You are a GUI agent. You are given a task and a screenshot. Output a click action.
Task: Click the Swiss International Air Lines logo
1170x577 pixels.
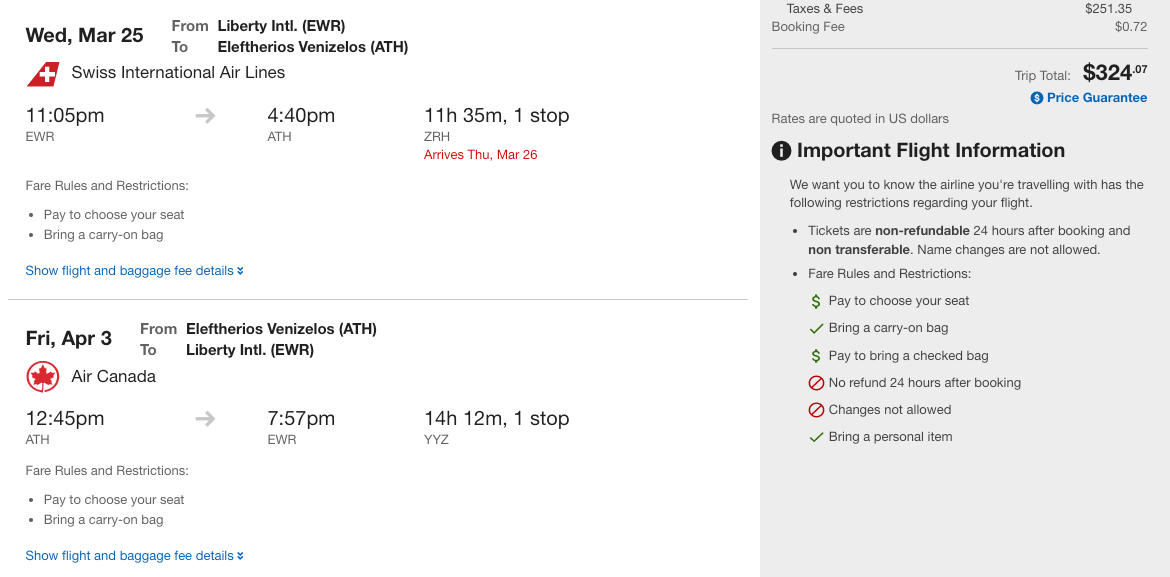(x=43, y=73)
